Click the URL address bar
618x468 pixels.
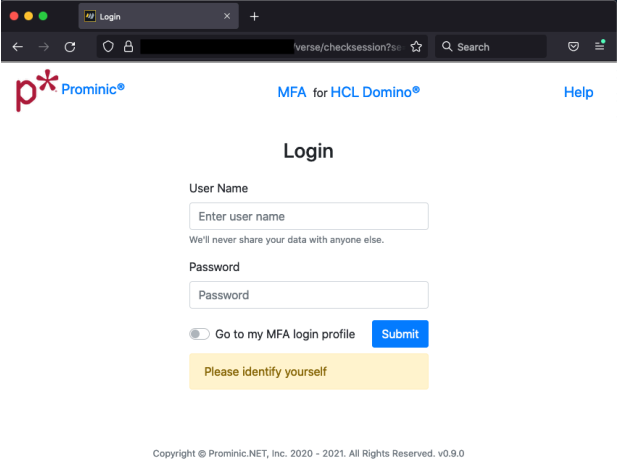point(262,47)
